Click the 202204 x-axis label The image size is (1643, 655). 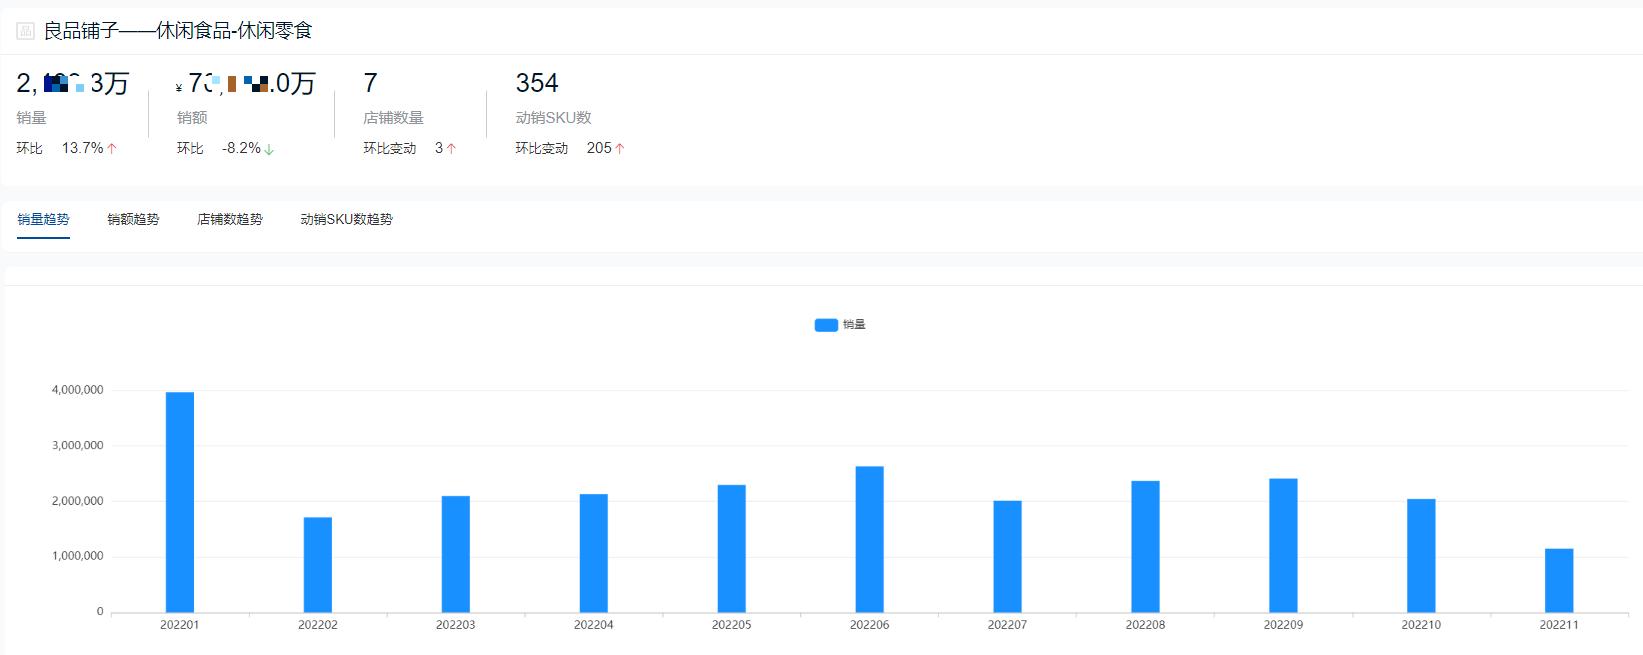tap(594, 625)
